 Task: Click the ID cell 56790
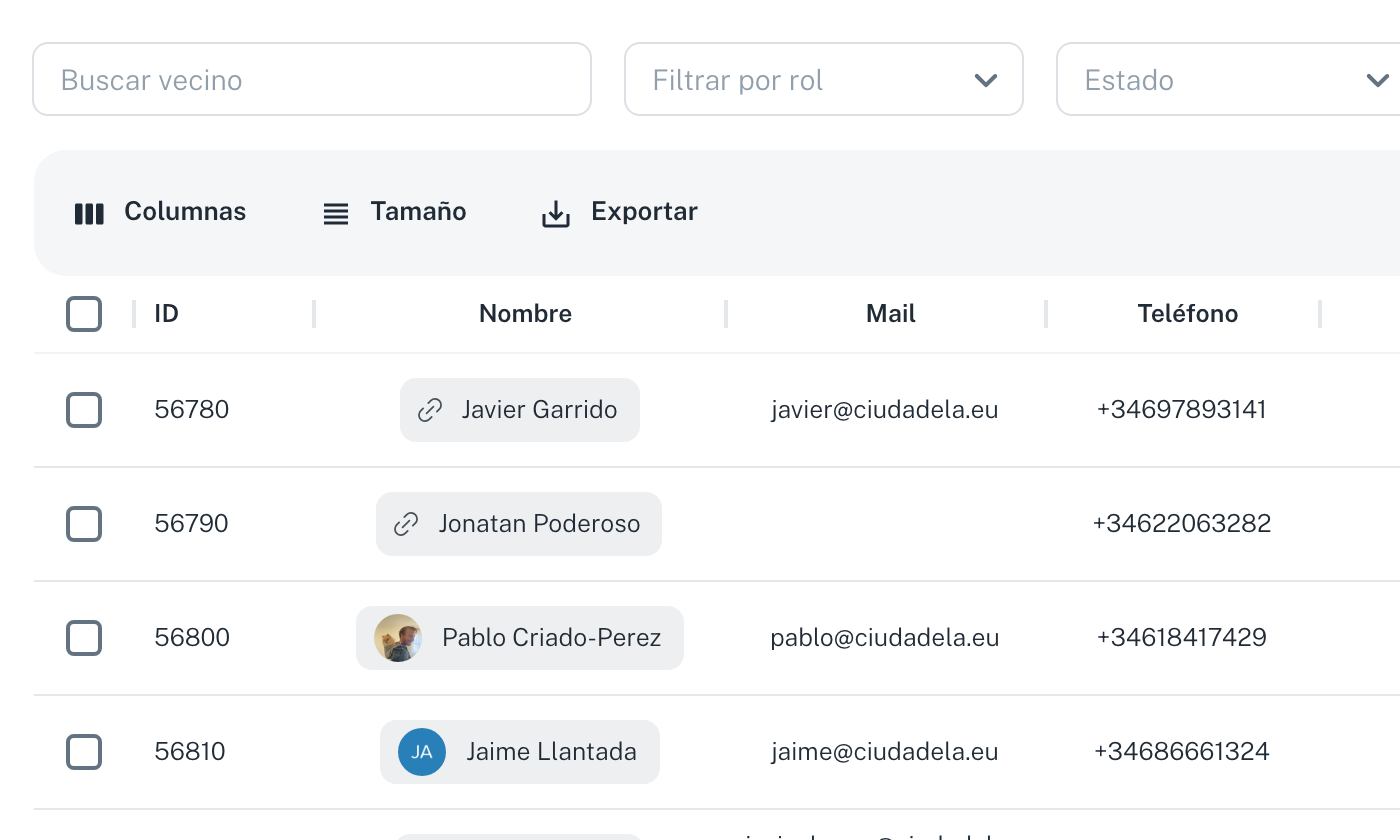192,524
